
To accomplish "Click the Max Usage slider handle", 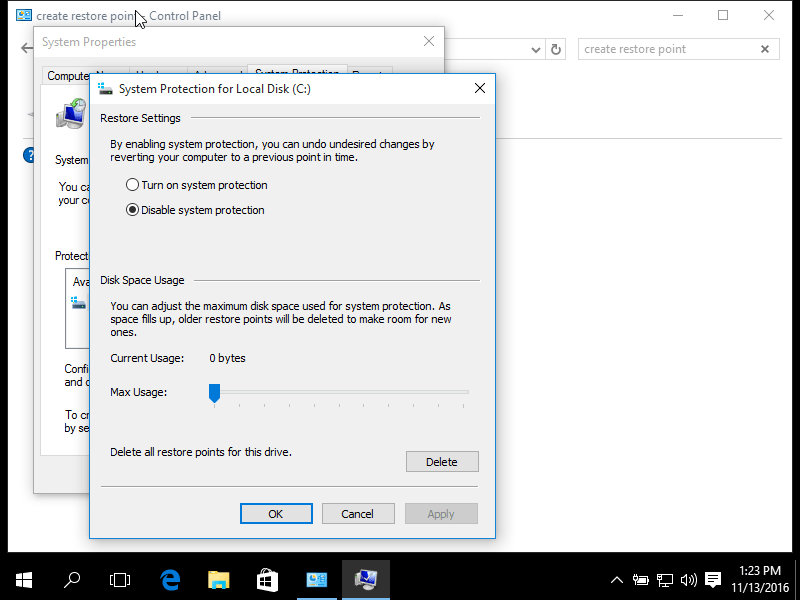I will point(214,393).
